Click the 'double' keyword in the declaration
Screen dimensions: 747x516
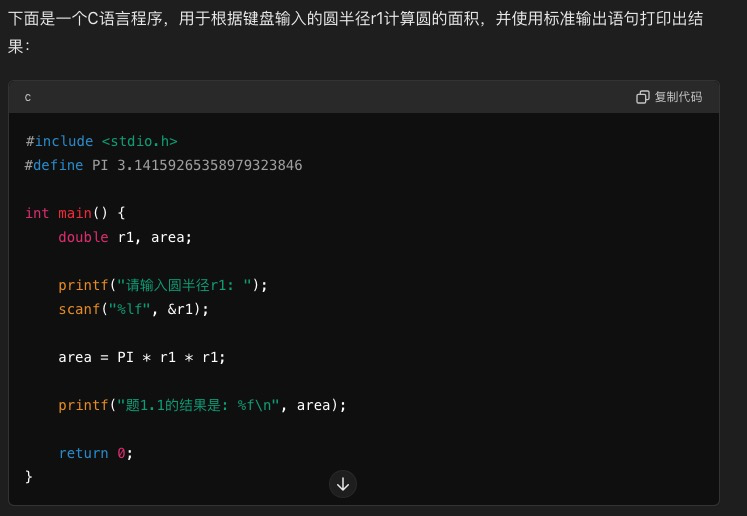(83, 237)
